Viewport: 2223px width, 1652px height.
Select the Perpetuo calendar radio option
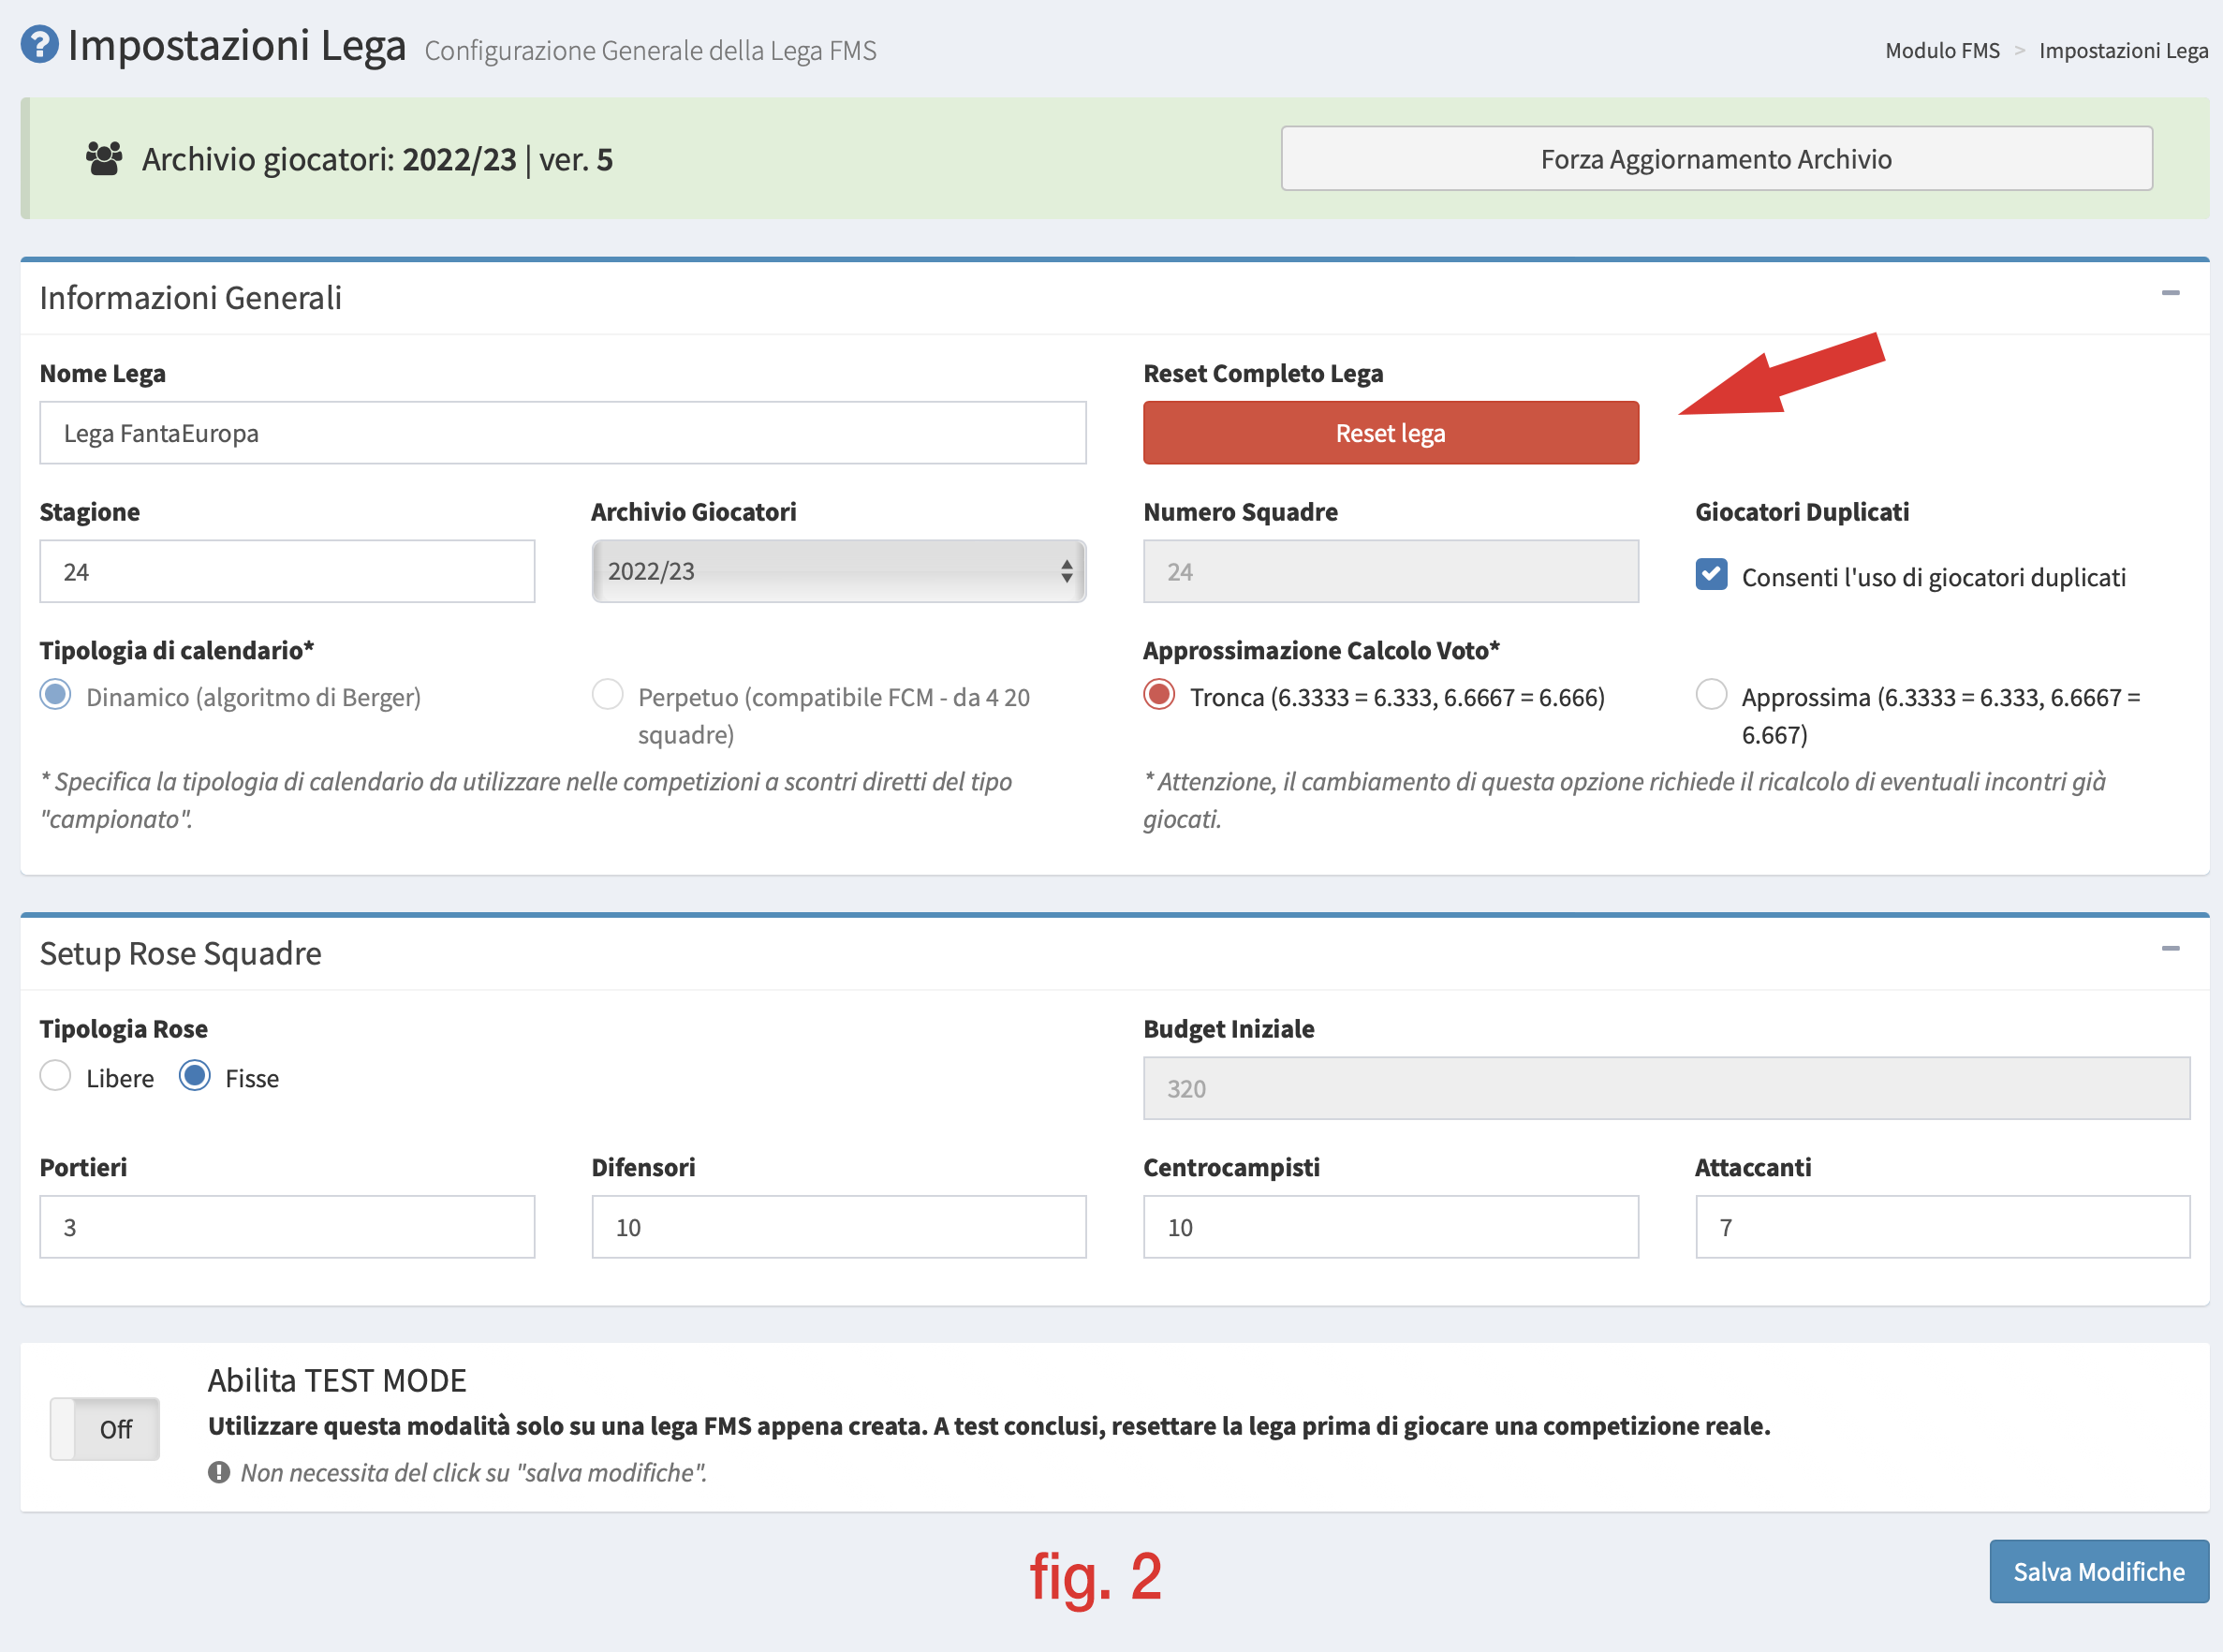tap(607, 695)
